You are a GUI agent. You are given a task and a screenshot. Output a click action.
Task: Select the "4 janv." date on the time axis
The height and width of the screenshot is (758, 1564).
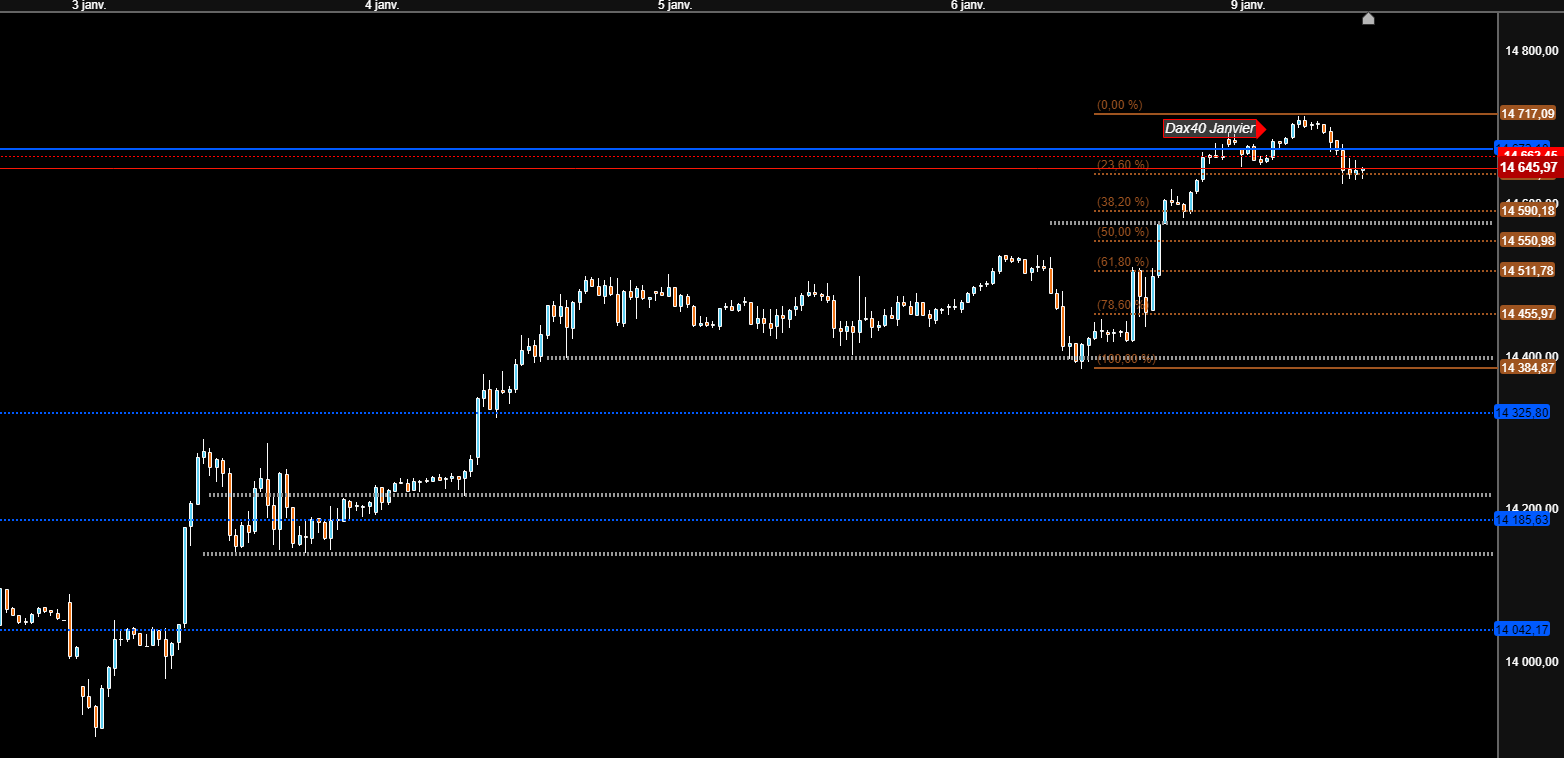(382, 5)
